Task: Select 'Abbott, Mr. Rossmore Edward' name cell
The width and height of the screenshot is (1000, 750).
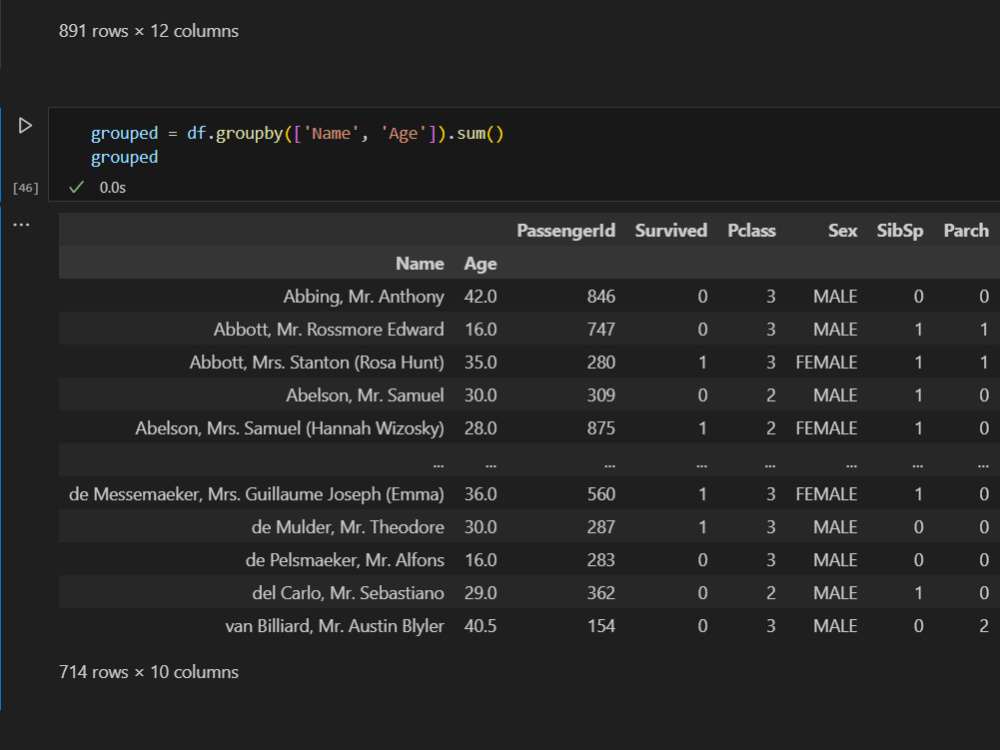Action: [328, 329]
